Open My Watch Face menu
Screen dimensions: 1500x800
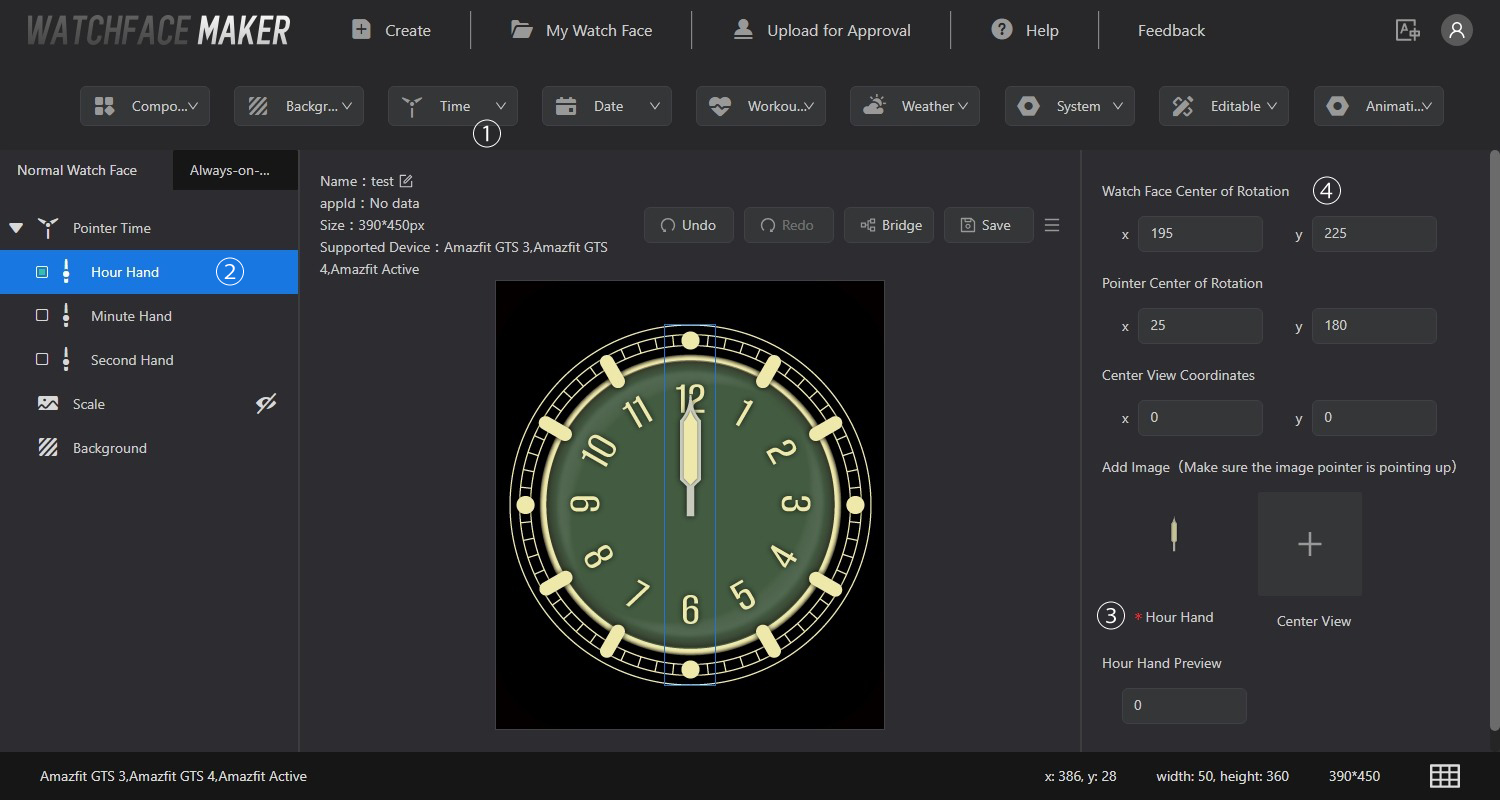click(581, 30)
